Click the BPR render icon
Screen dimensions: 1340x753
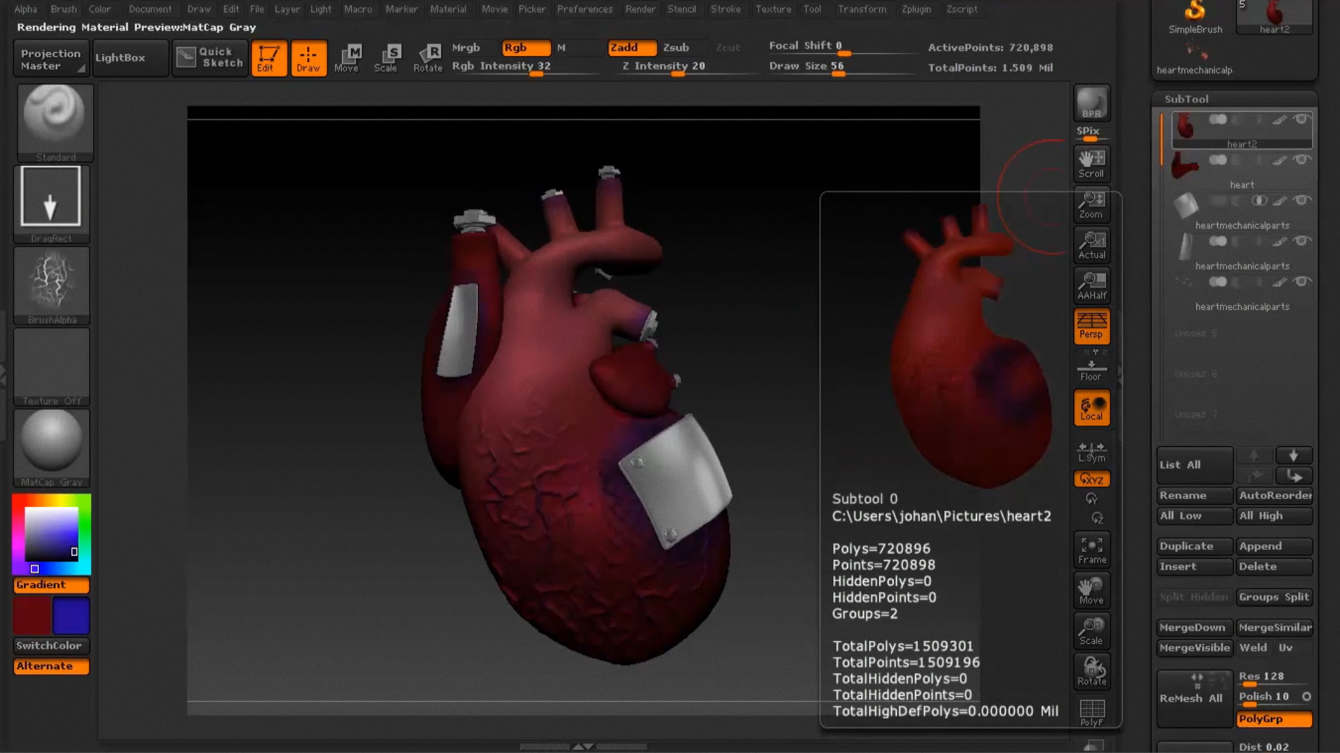1091,104
